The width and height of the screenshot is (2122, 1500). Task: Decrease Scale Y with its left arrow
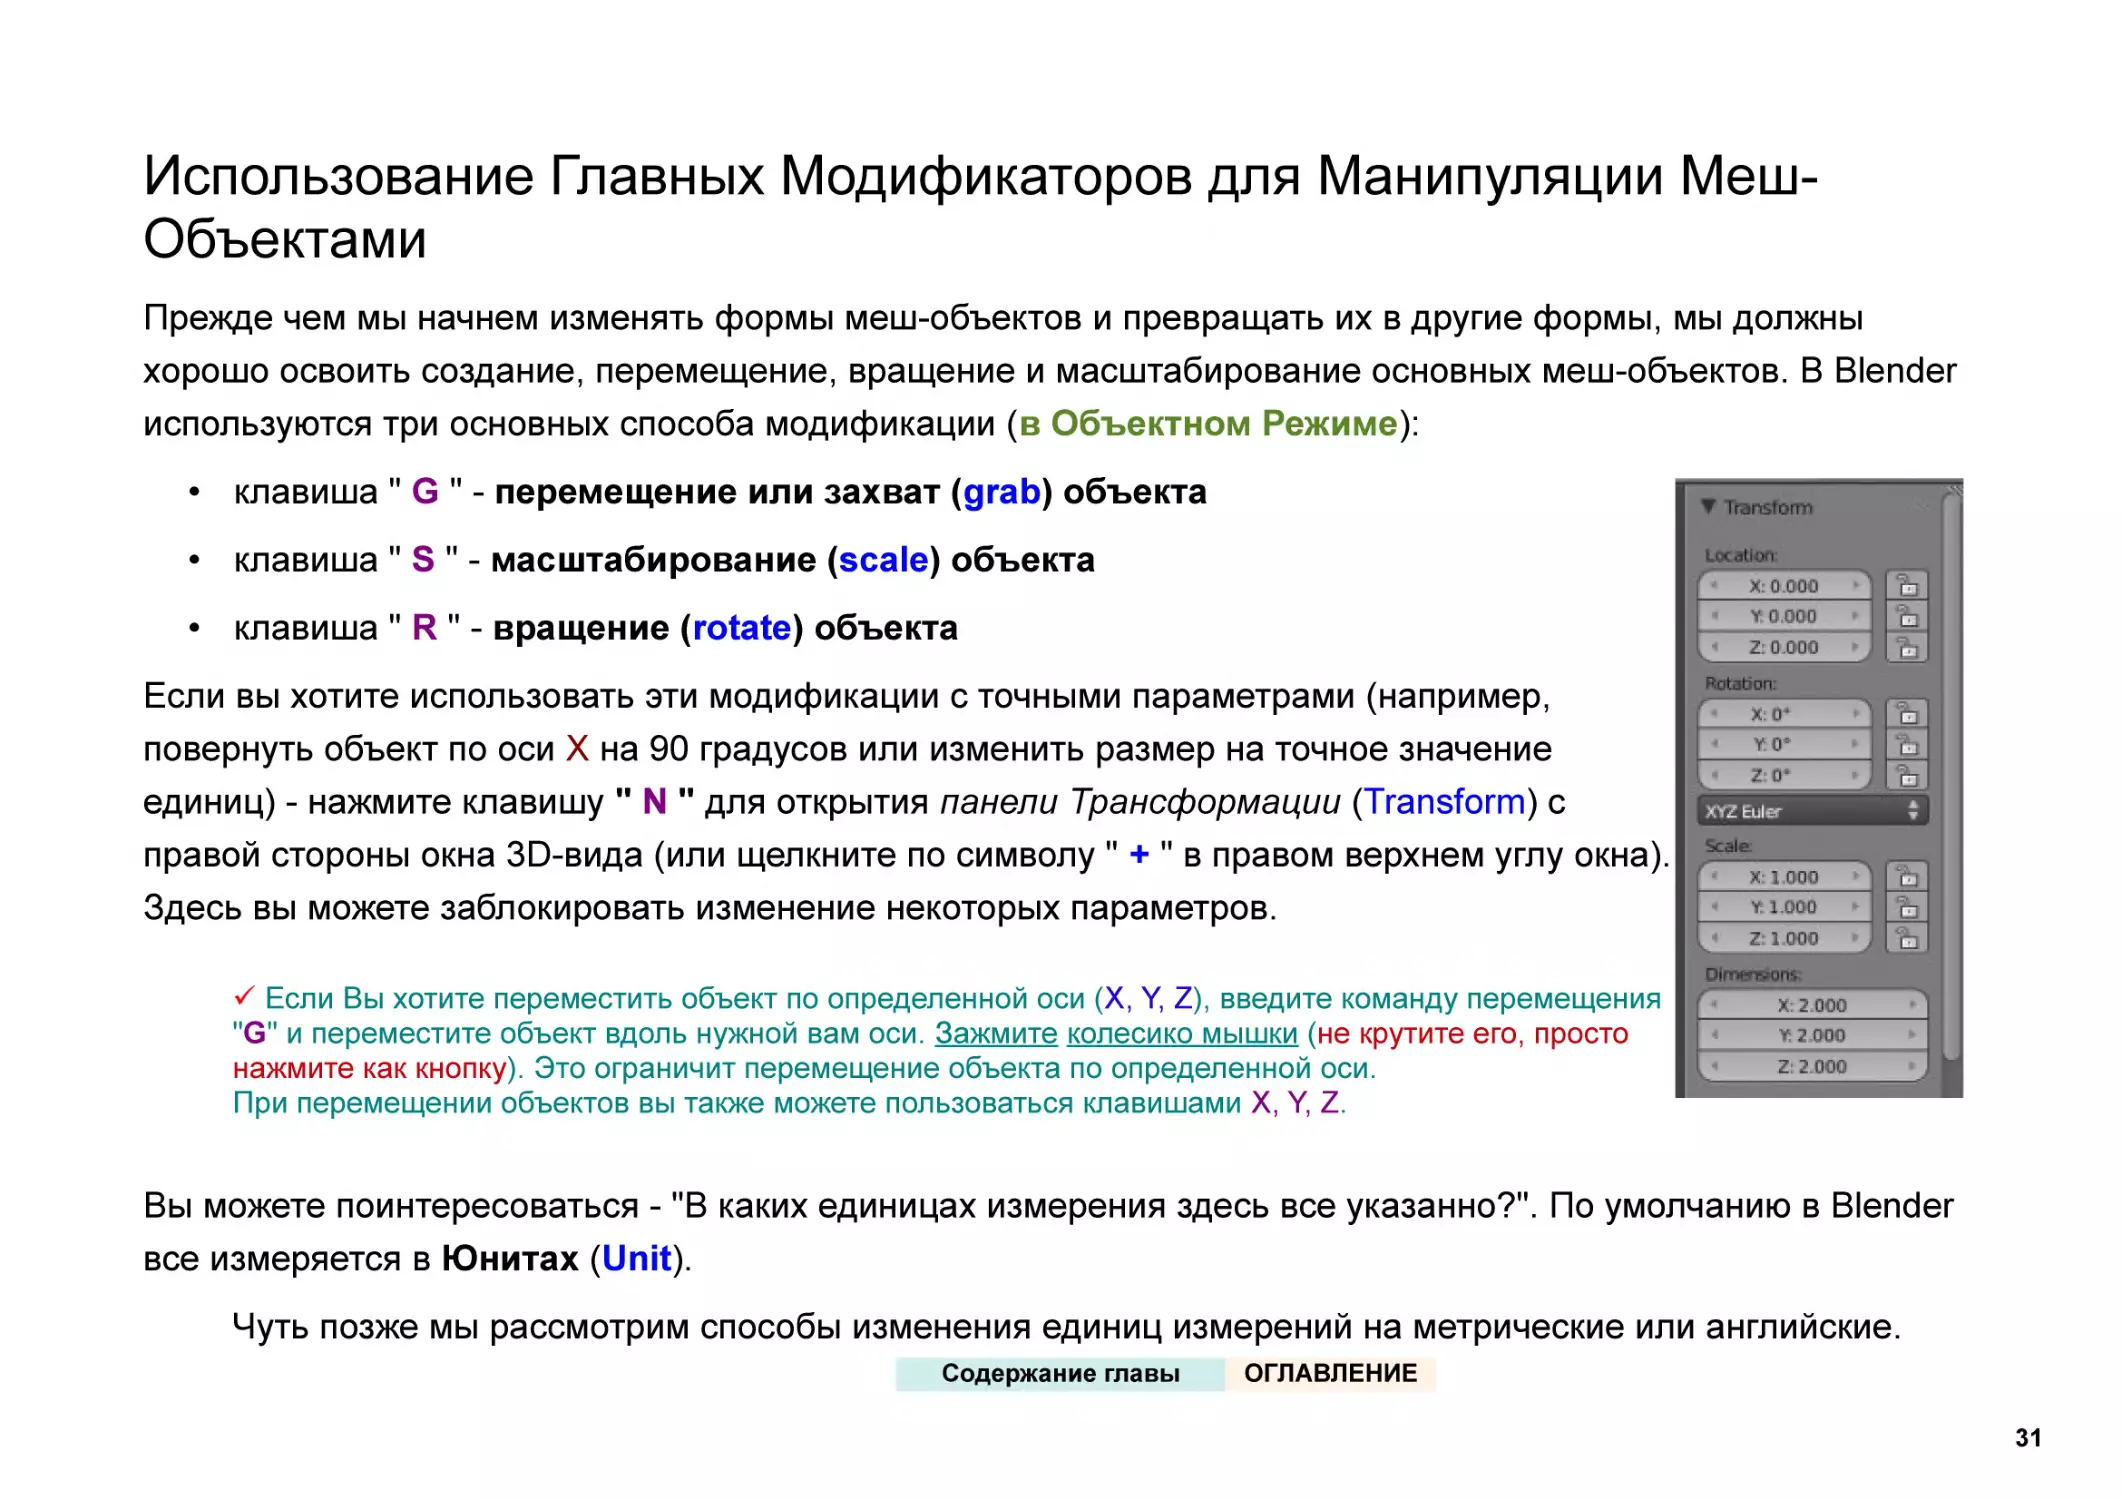pos(1714,907)
